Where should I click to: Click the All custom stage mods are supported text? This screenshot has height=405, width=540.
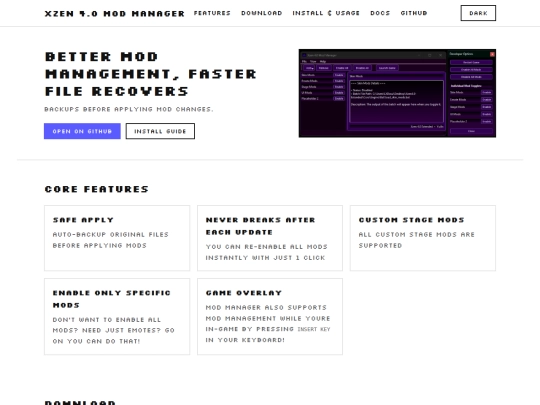coord(417,240)
